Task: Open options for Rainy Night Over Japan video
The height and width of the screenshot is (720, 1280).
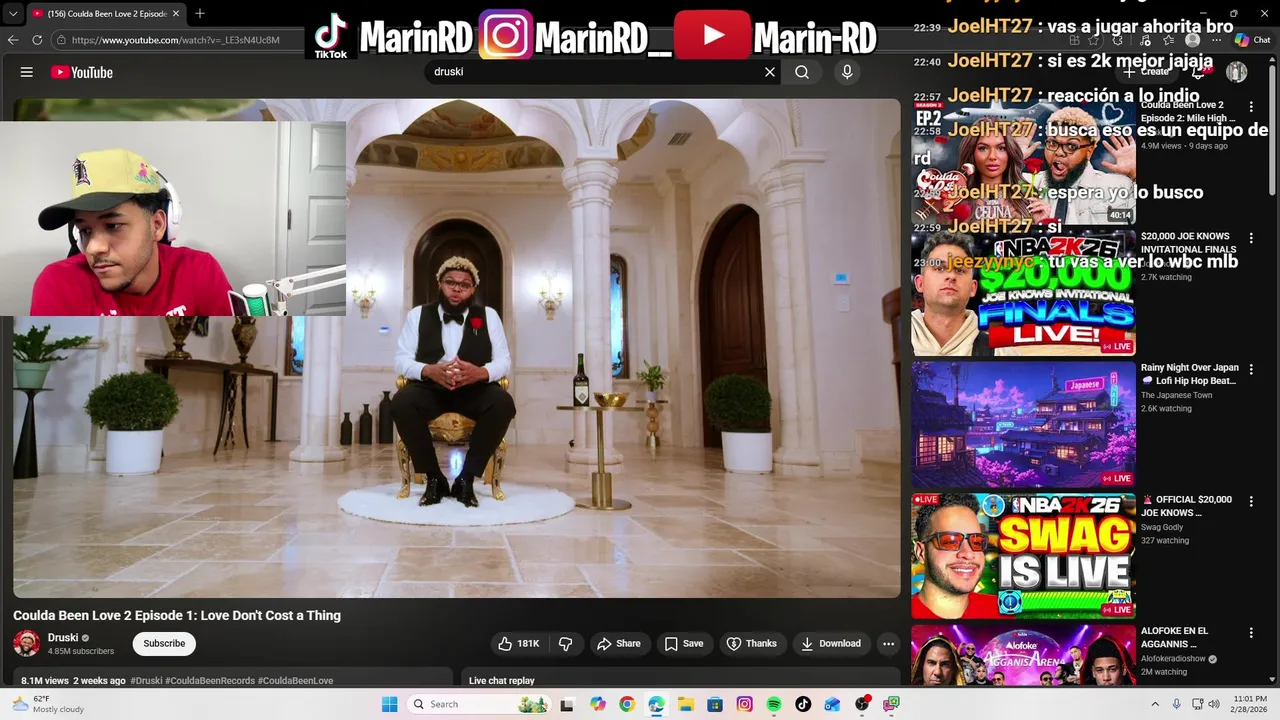Action: [1250, 369]
